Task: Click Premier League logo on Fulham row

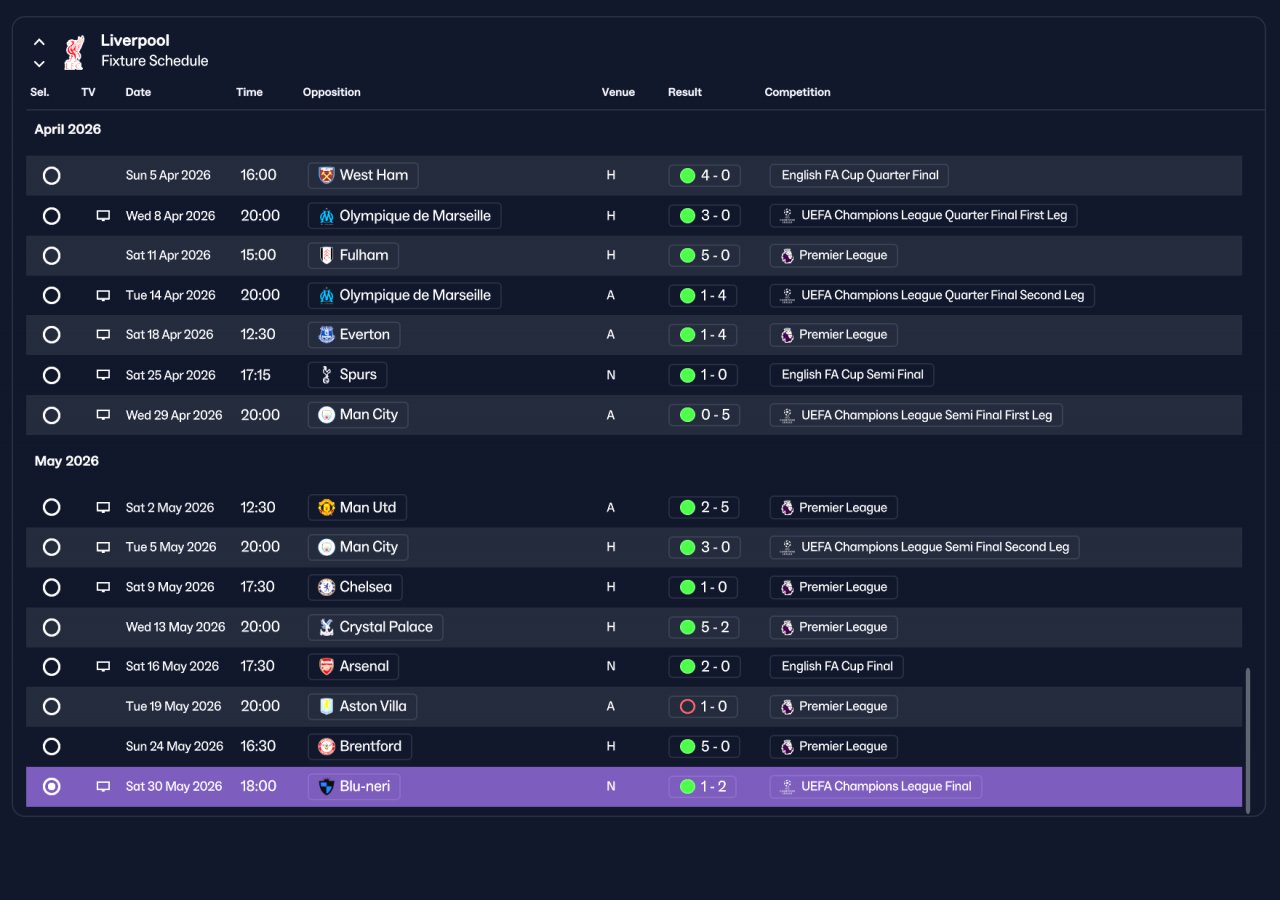Action: [787, 256]
